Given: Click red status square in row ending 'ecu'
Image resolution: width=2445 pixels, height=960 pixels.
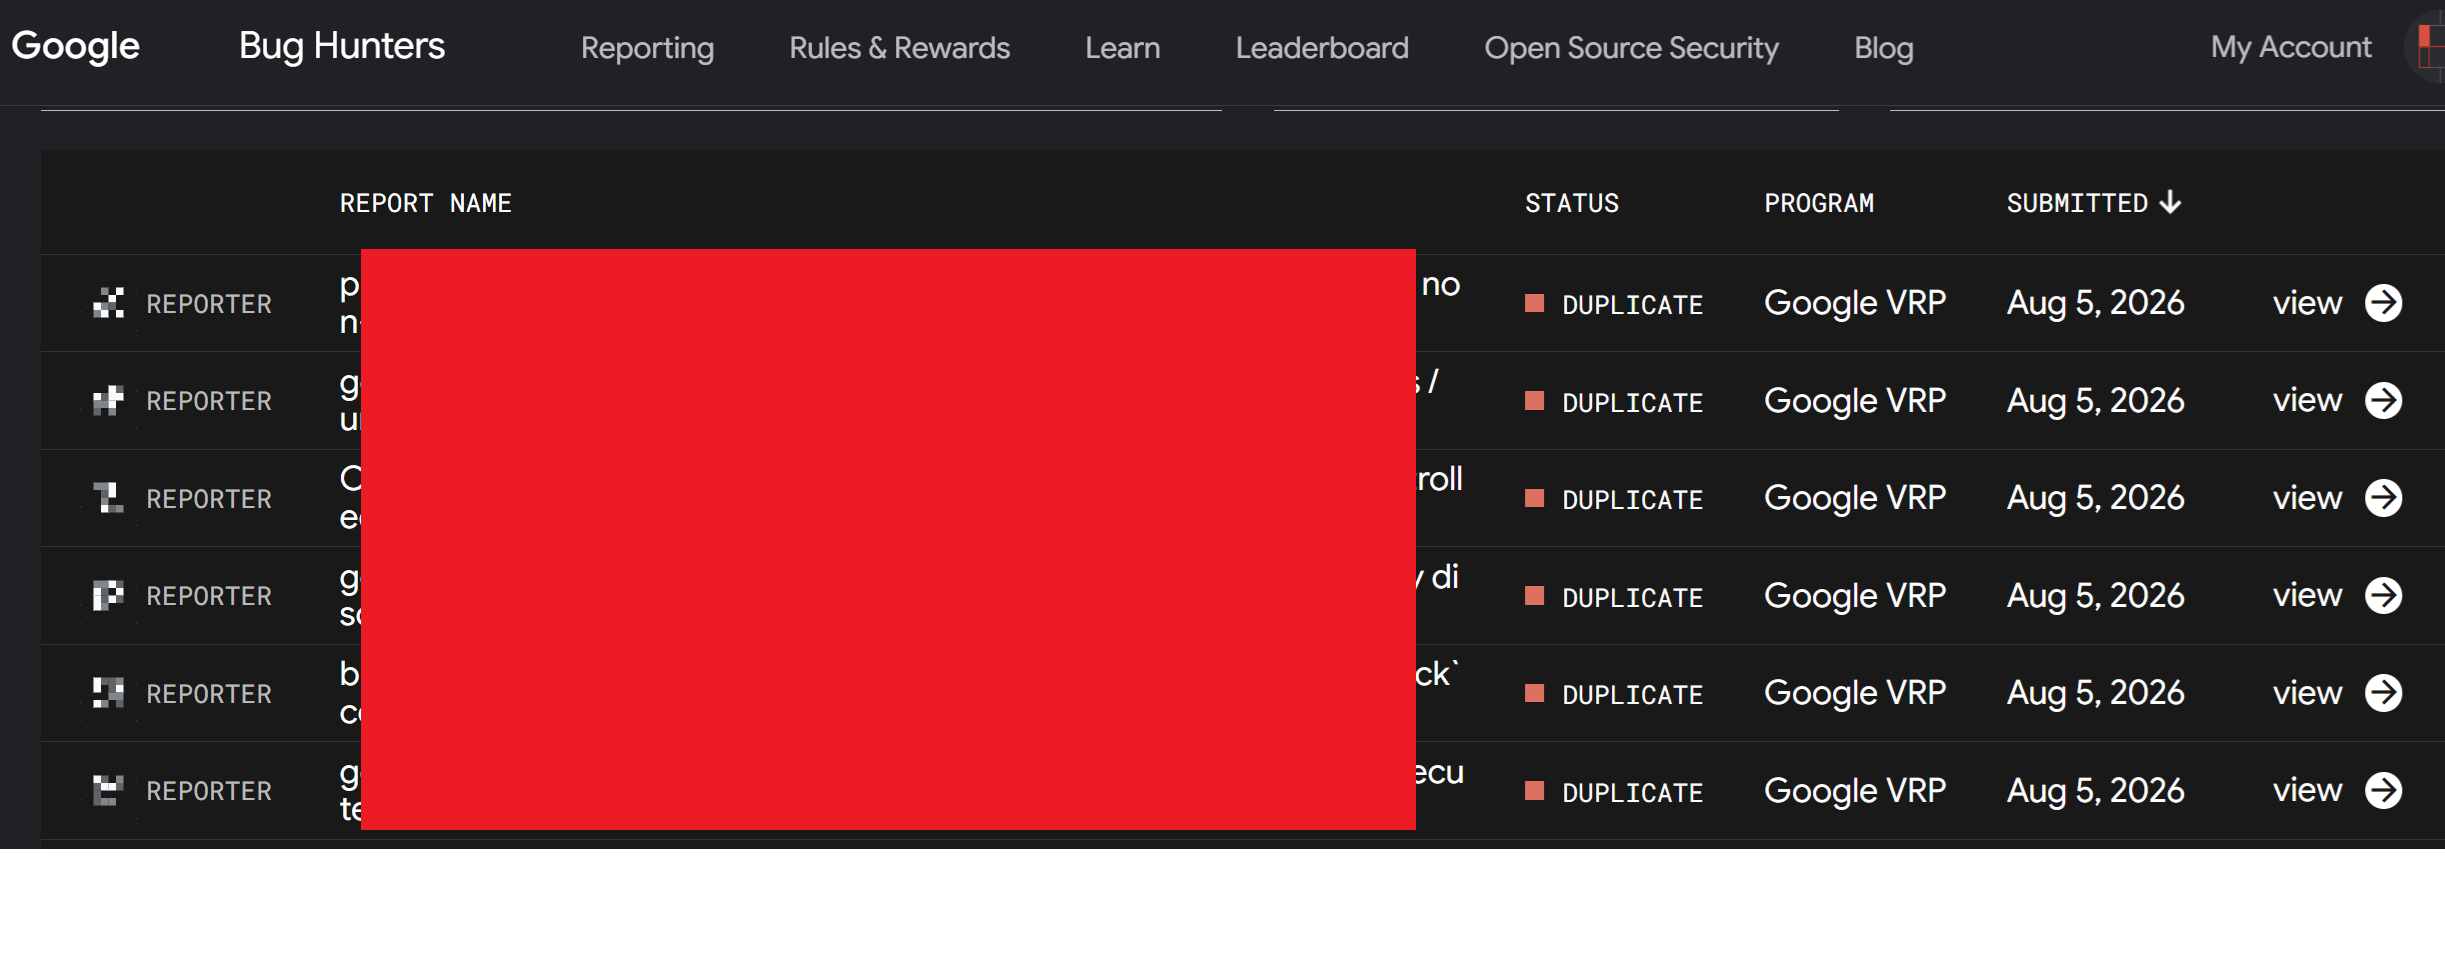Looking at the screenshot, I should tap(1535, 790).
